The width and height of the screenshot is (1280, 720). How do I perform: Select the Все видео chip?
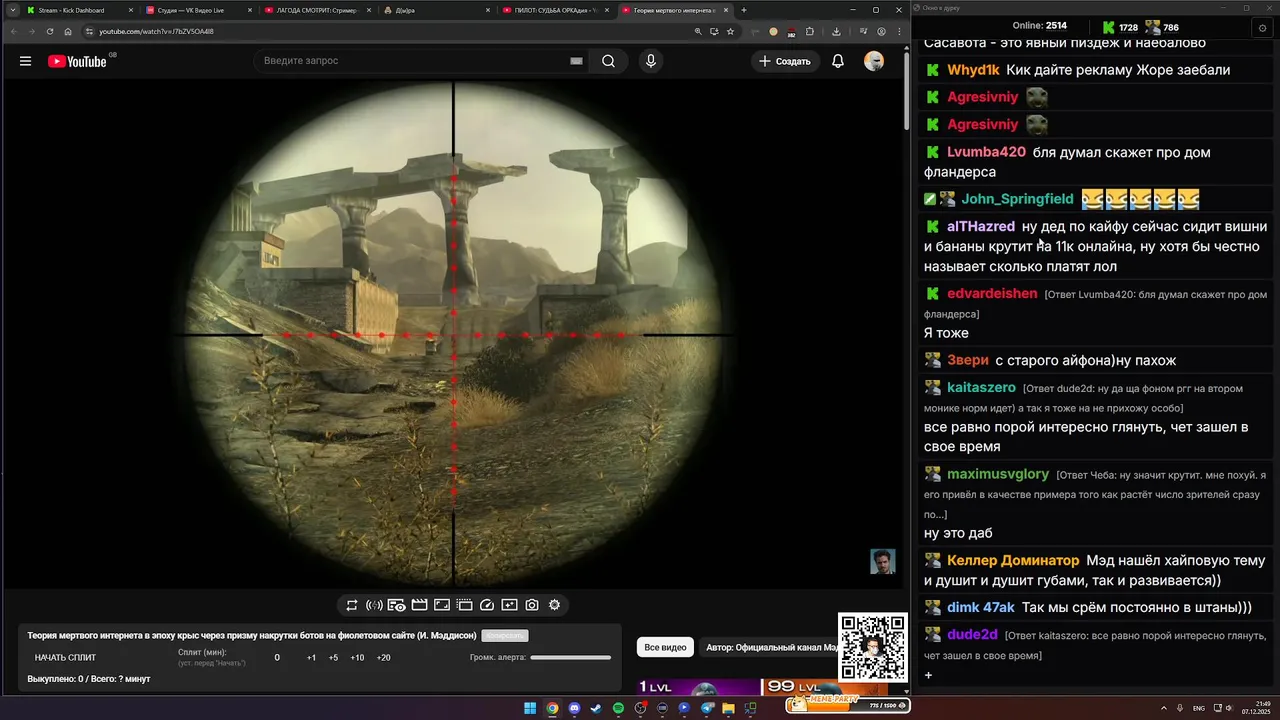665,647
